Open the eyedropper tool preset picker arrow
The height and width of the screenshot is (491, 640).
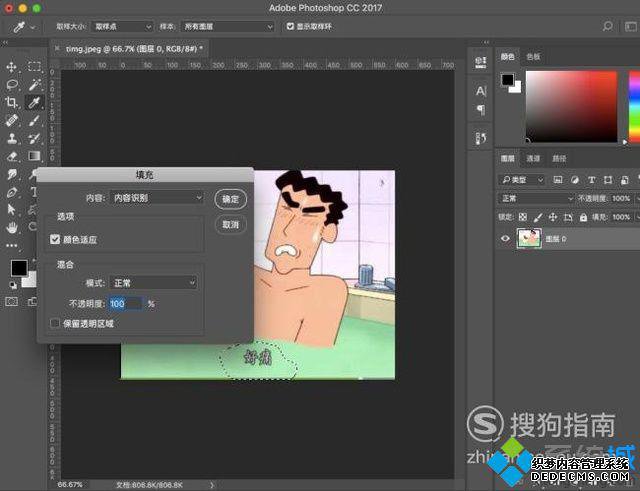33,27
